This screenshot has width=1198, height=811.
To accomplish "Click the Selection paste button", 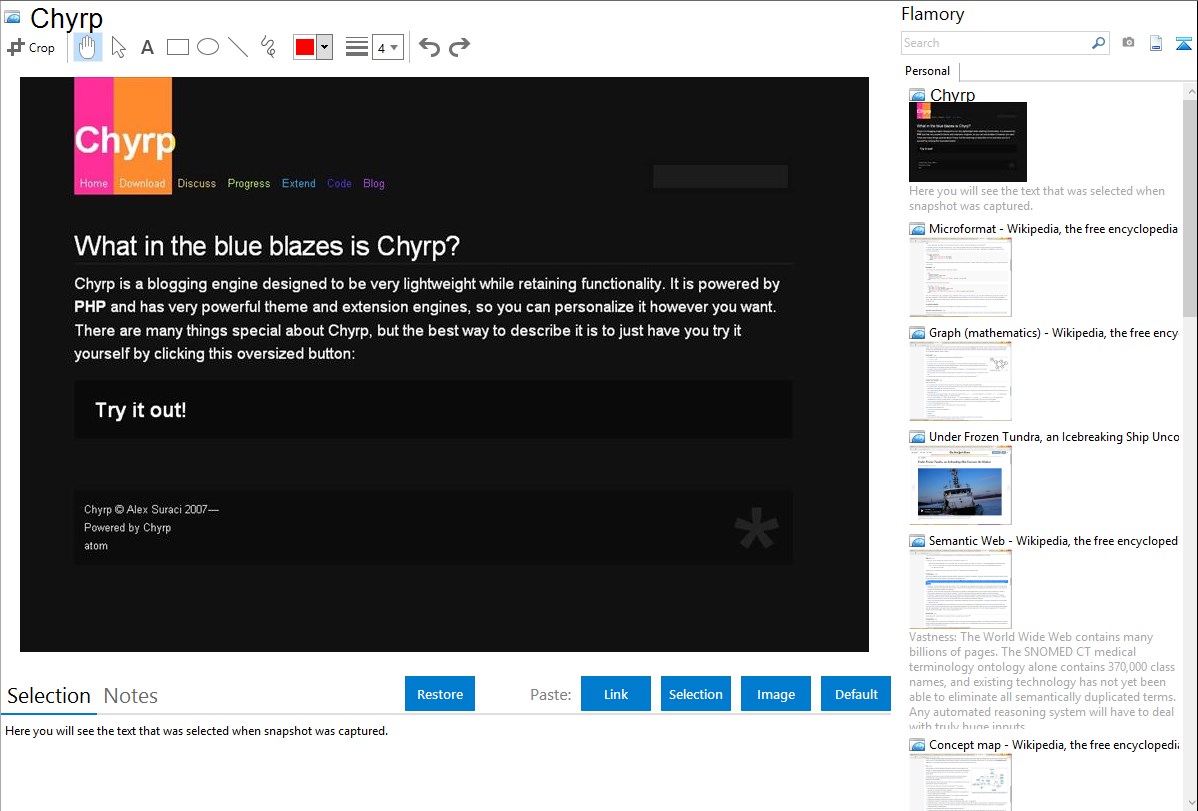I will (695, 694).
